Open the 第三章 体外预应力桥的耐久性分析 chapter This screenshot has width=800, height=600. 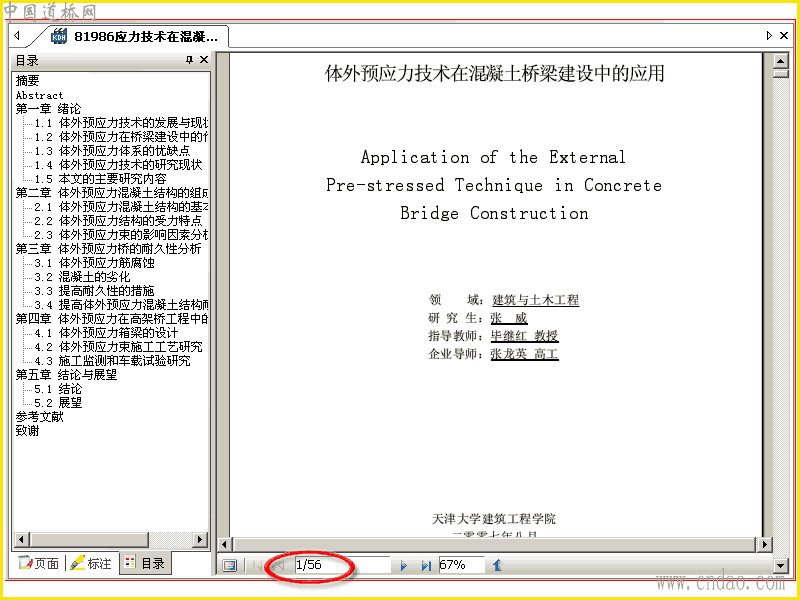tap(108, 248)
